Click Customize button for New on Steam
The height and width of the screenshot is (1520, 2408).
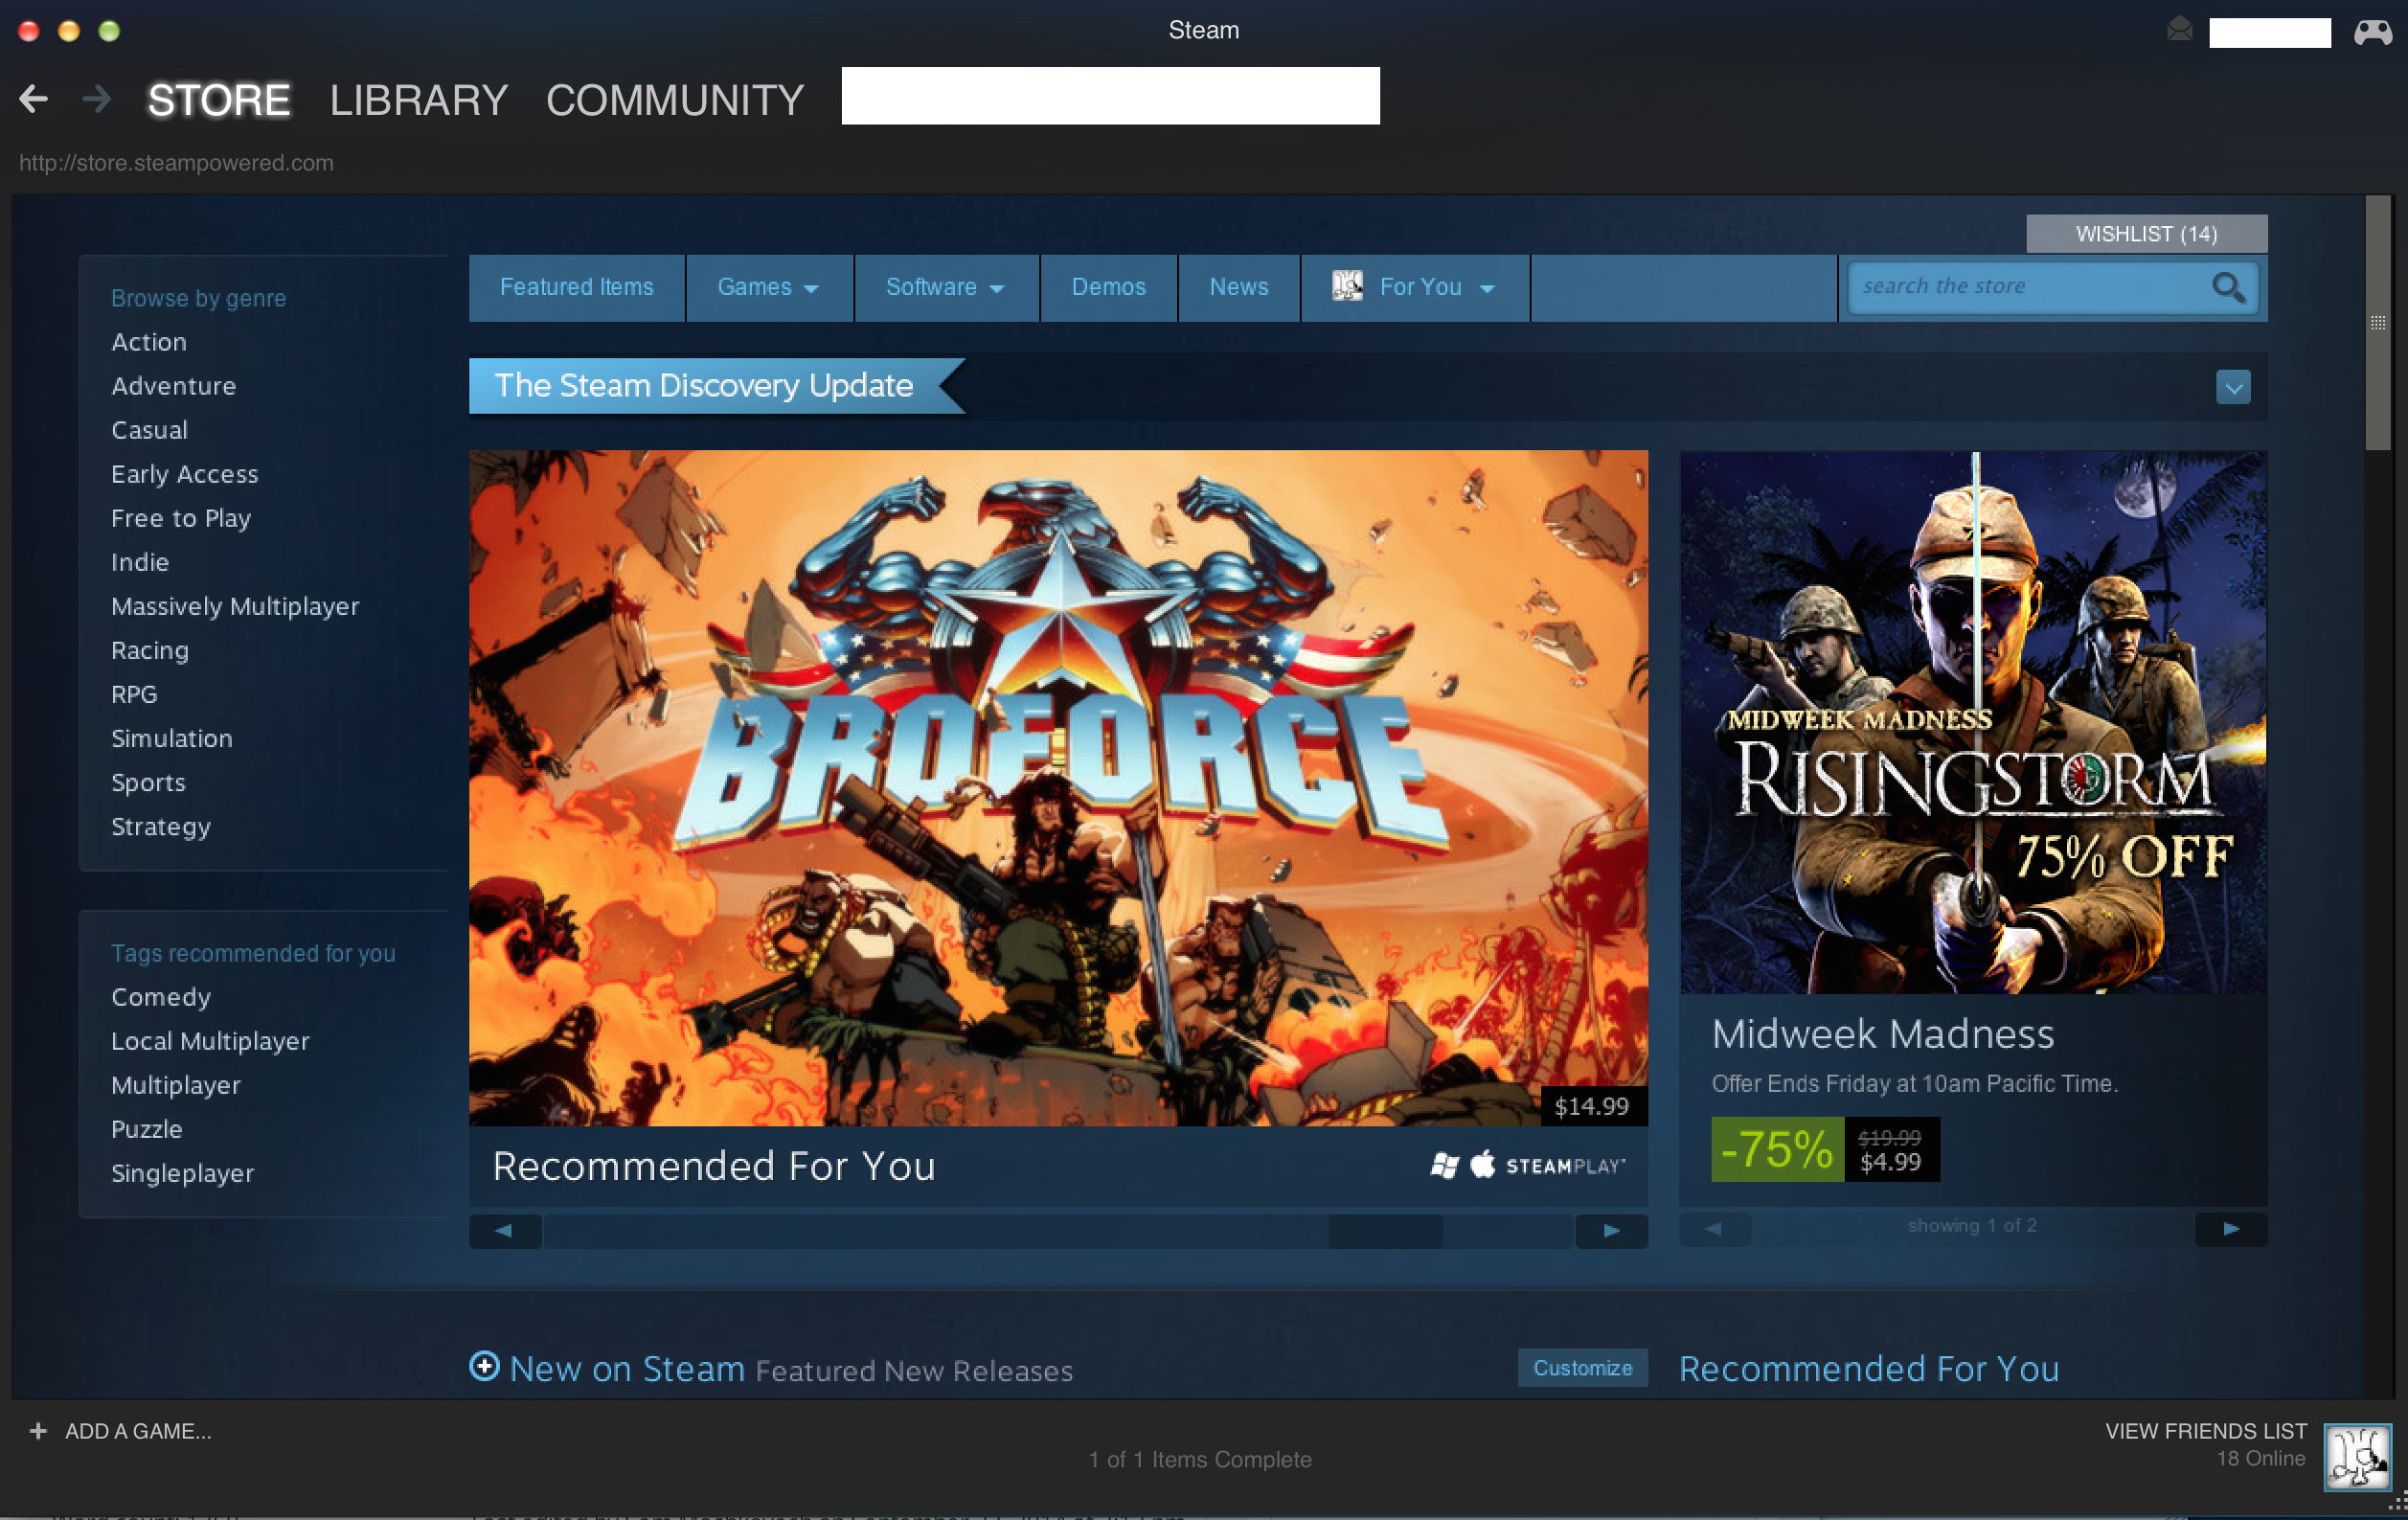1579,1368
